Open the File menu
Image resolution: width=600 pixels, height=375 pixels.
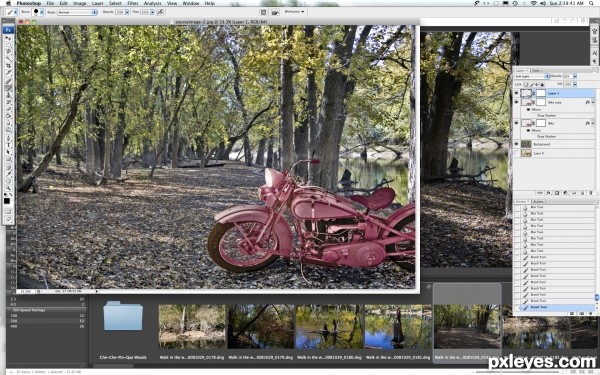tap(50, 3)
